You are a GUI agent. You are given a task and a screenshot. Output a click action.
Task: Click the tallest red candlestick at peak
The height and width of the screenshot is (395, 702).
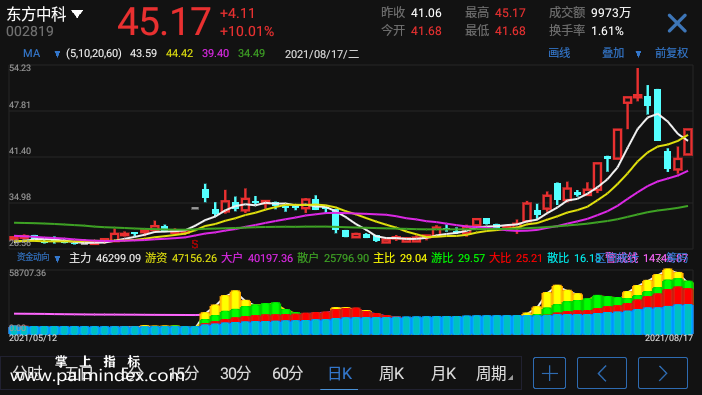(638, 84)
